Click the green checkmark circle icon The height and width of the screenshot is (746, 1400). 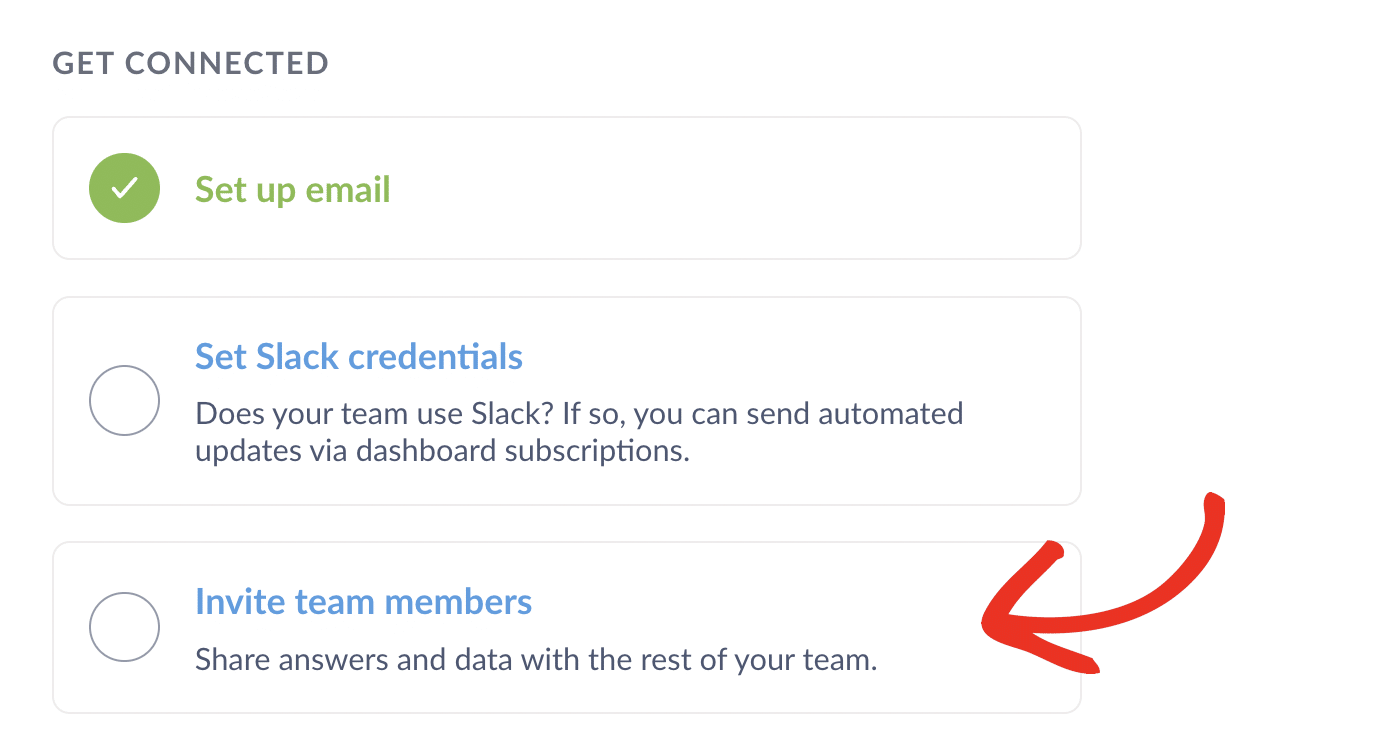pos(124,188)
